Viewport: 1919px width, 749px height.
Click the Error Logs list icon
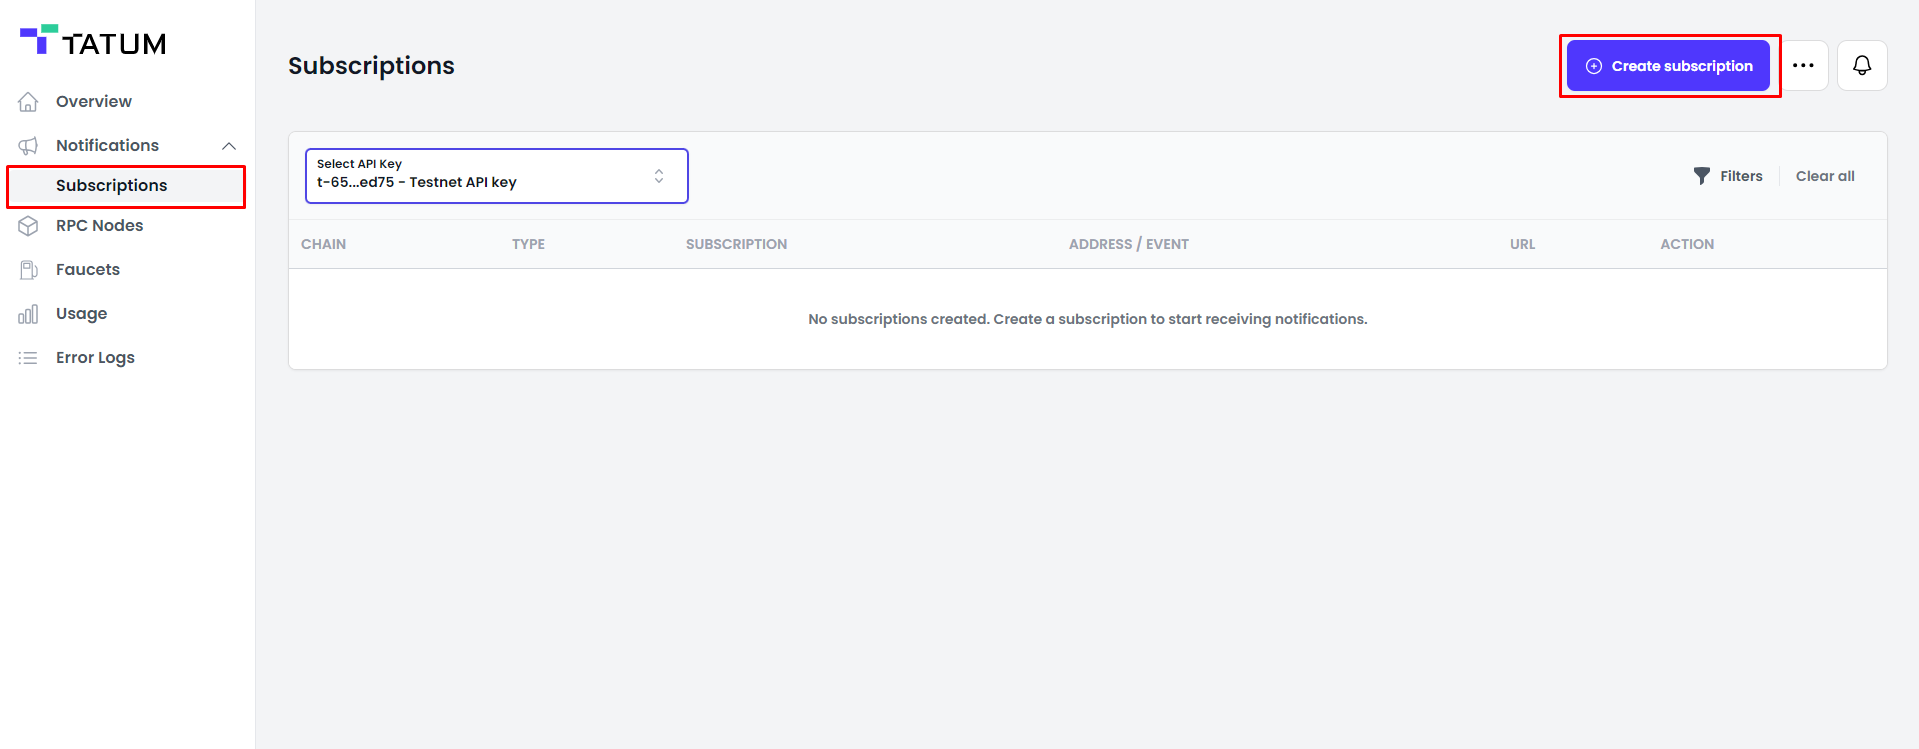tap(28, 358)
